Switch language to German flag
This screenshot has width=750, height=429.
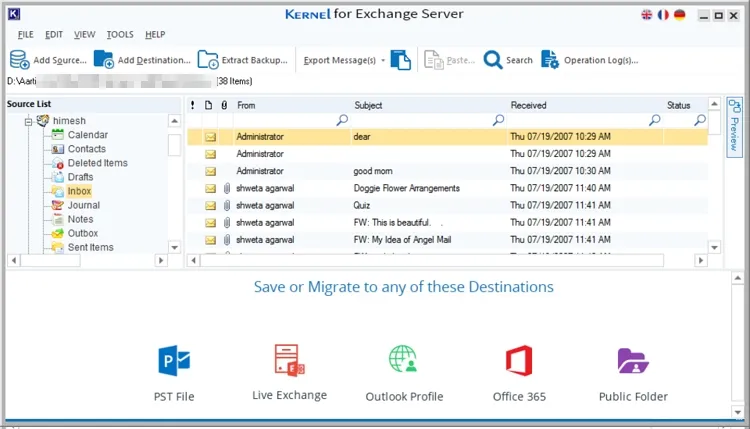(680, 15)
